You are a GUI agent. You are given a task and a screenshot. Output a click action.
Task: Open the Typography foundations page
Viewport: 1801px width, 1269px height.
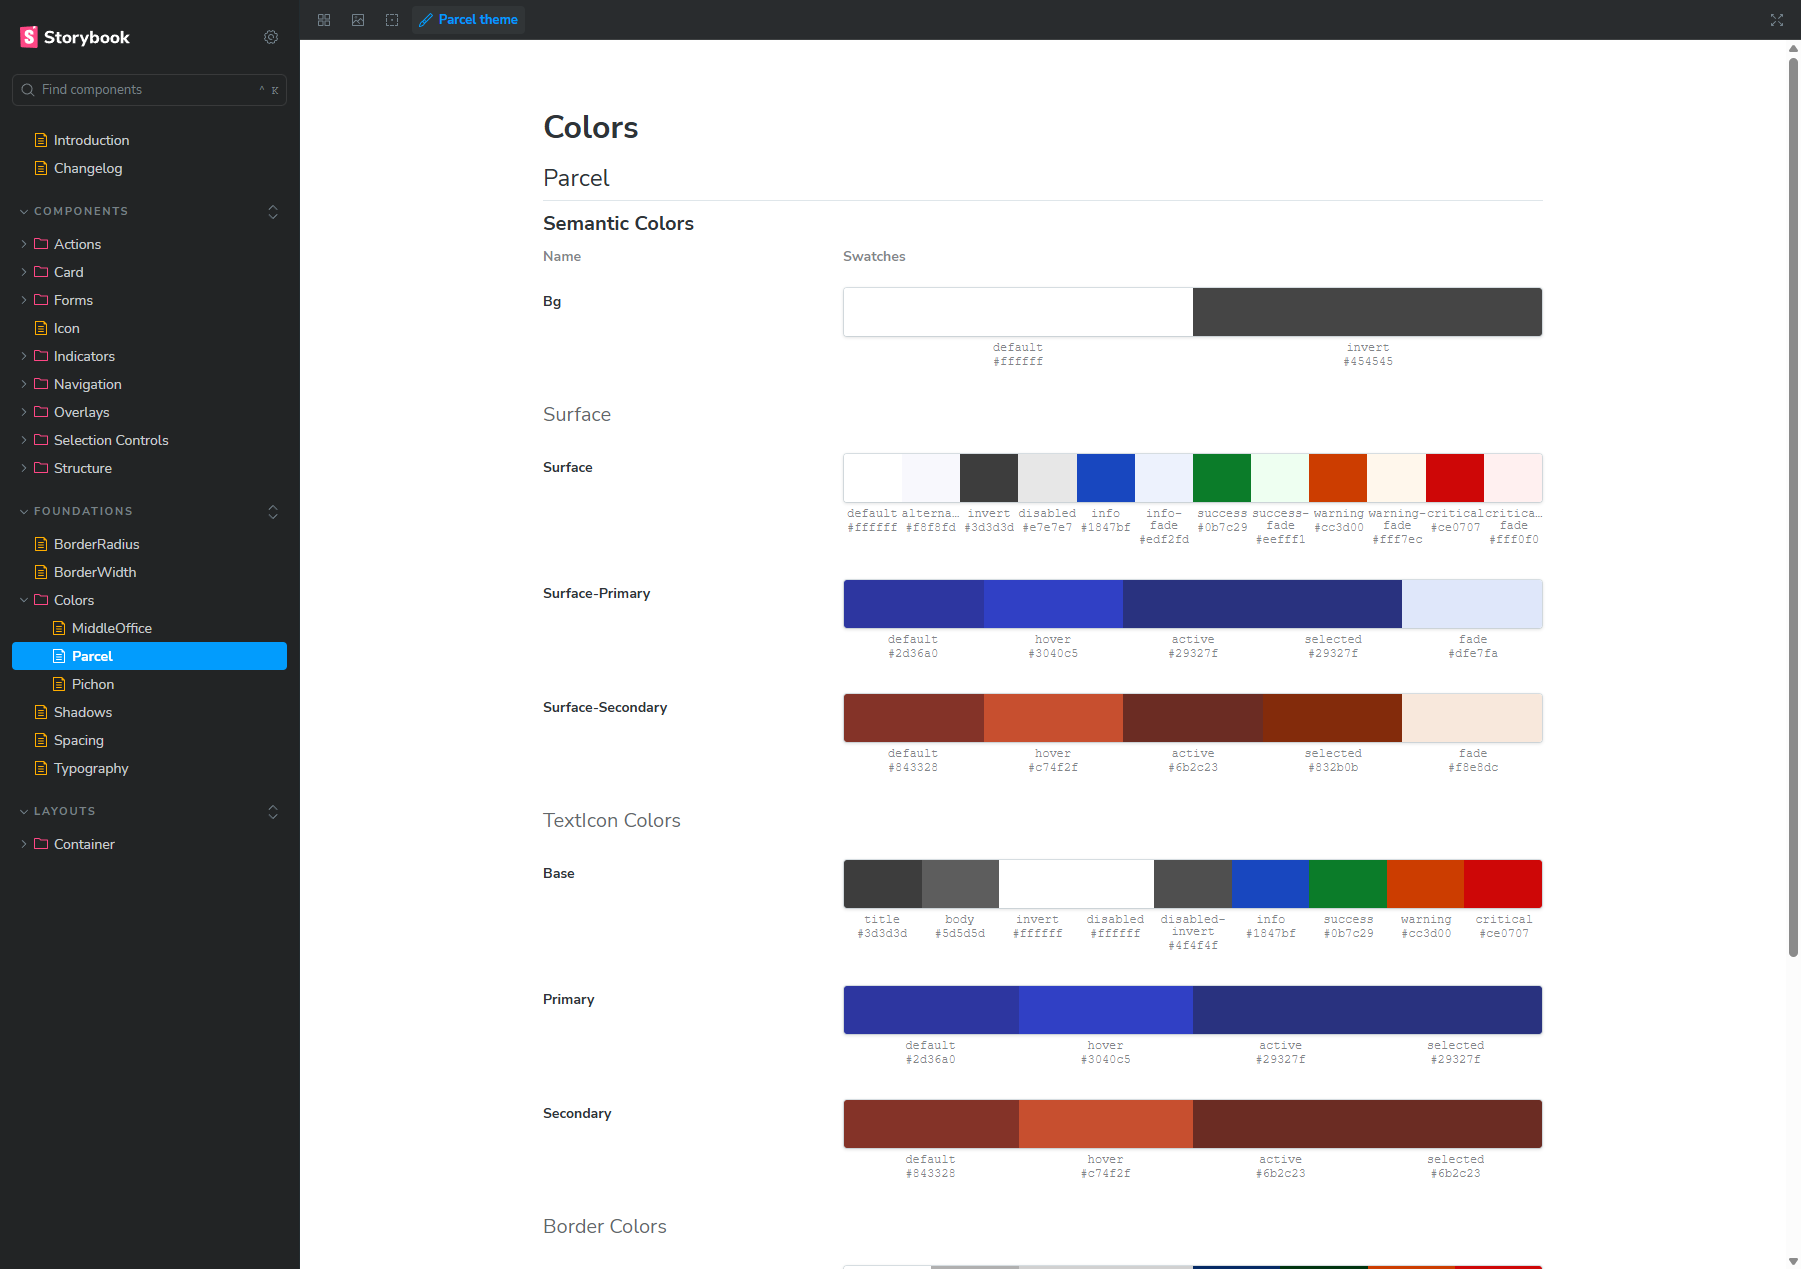[x=91, y=768]
